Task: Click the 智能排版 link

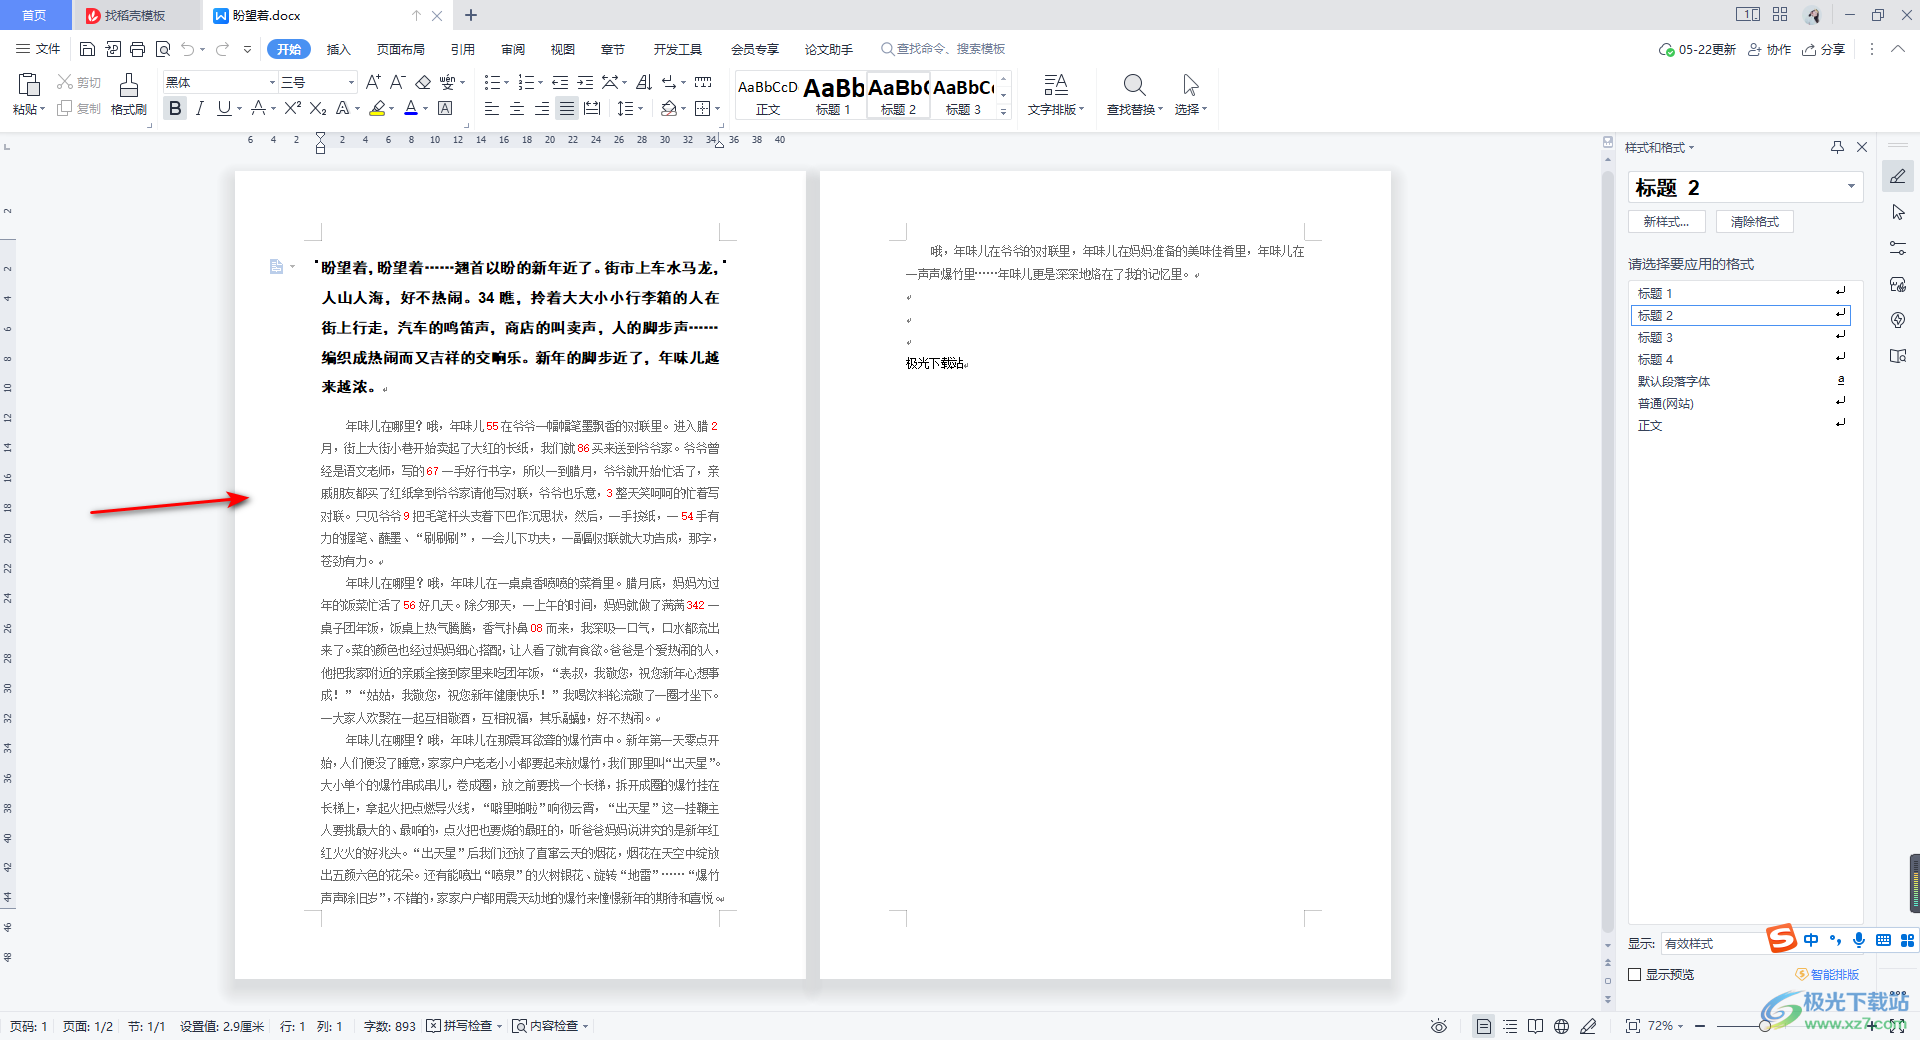Action: click(1828, 974)
